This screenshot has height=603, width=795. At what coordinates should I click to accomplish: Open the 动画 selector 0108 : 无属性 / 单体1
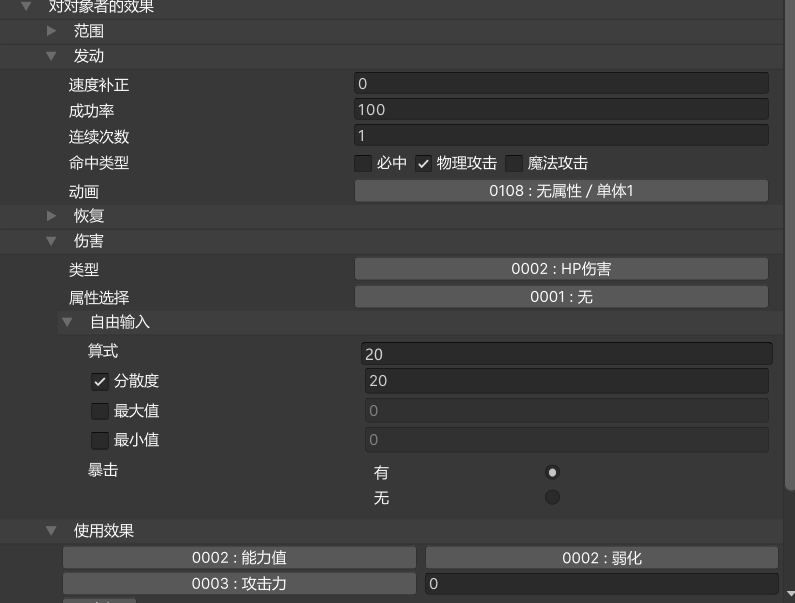(x=561, y=191)
